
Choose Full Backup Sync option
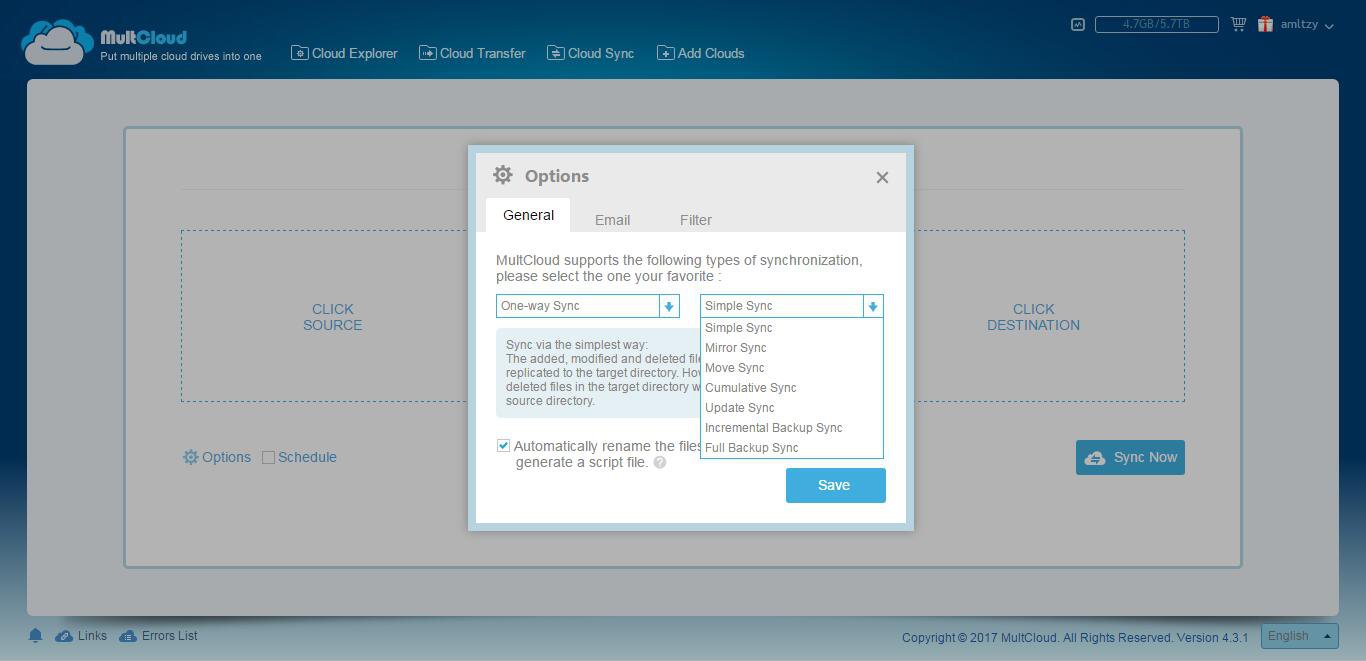(x=792, y=448)
